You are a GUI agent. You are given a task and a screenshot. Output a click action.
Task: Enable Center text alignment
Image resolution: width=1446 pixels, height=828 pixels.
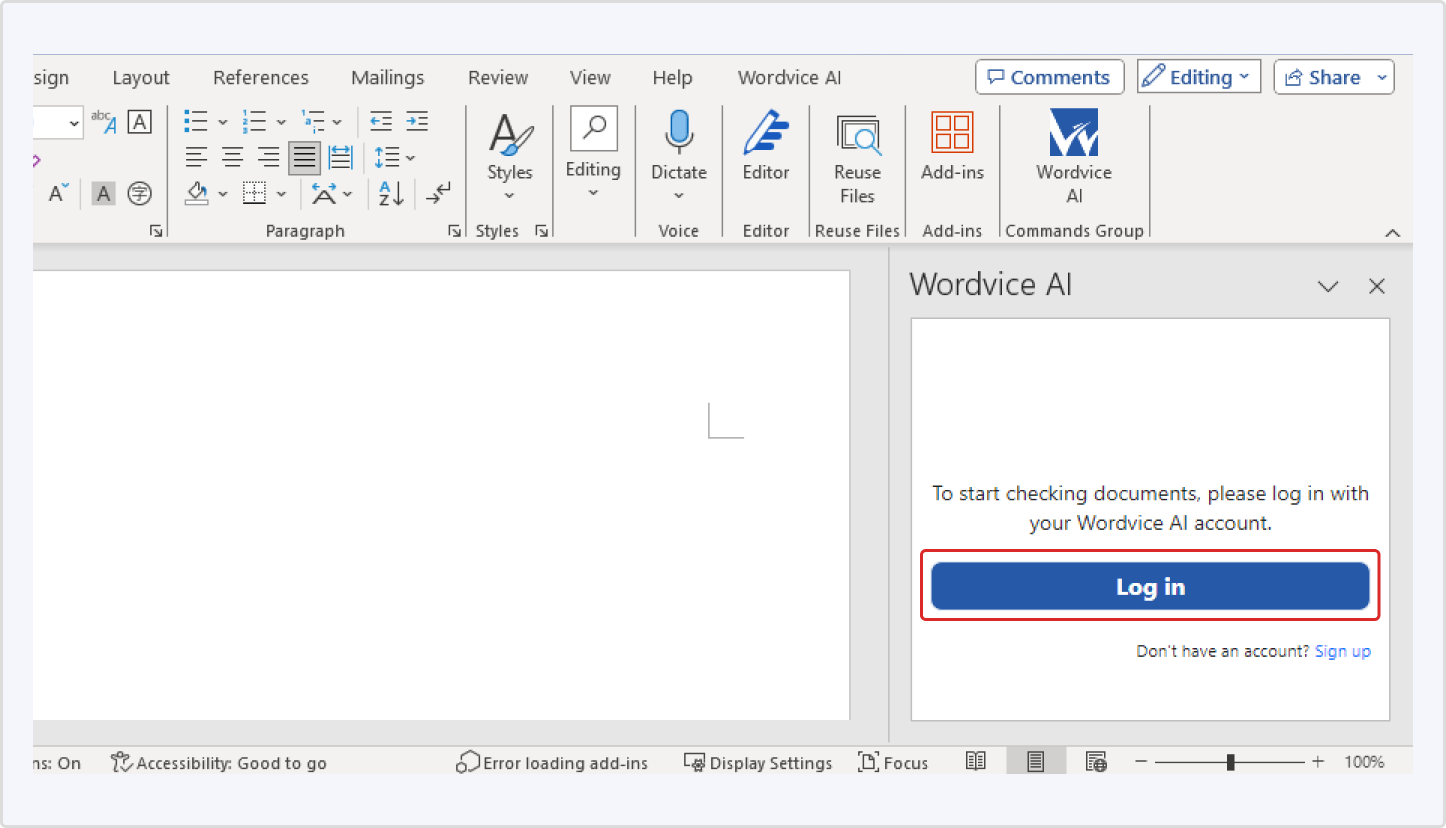click(x=232, y=157)
